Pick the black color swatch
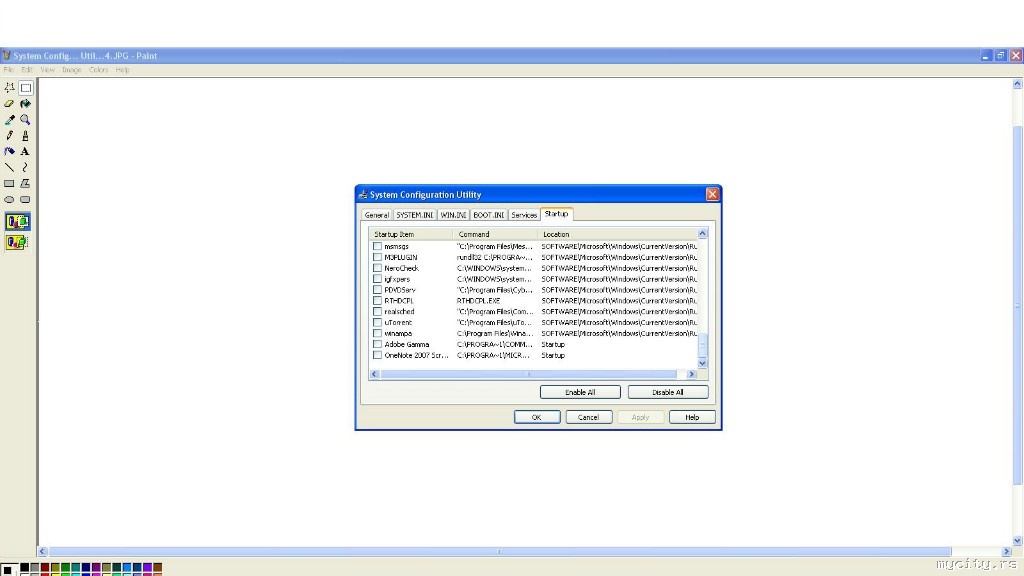Screen dimensions: 1024x576 pos(24,569)
